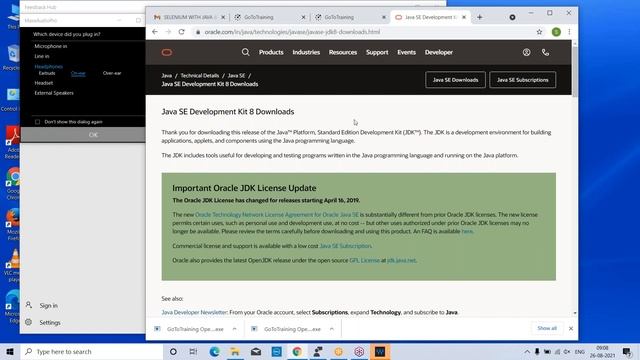
Task: Open the Oracle Technology Network License Agreement link
Action: 277,215
